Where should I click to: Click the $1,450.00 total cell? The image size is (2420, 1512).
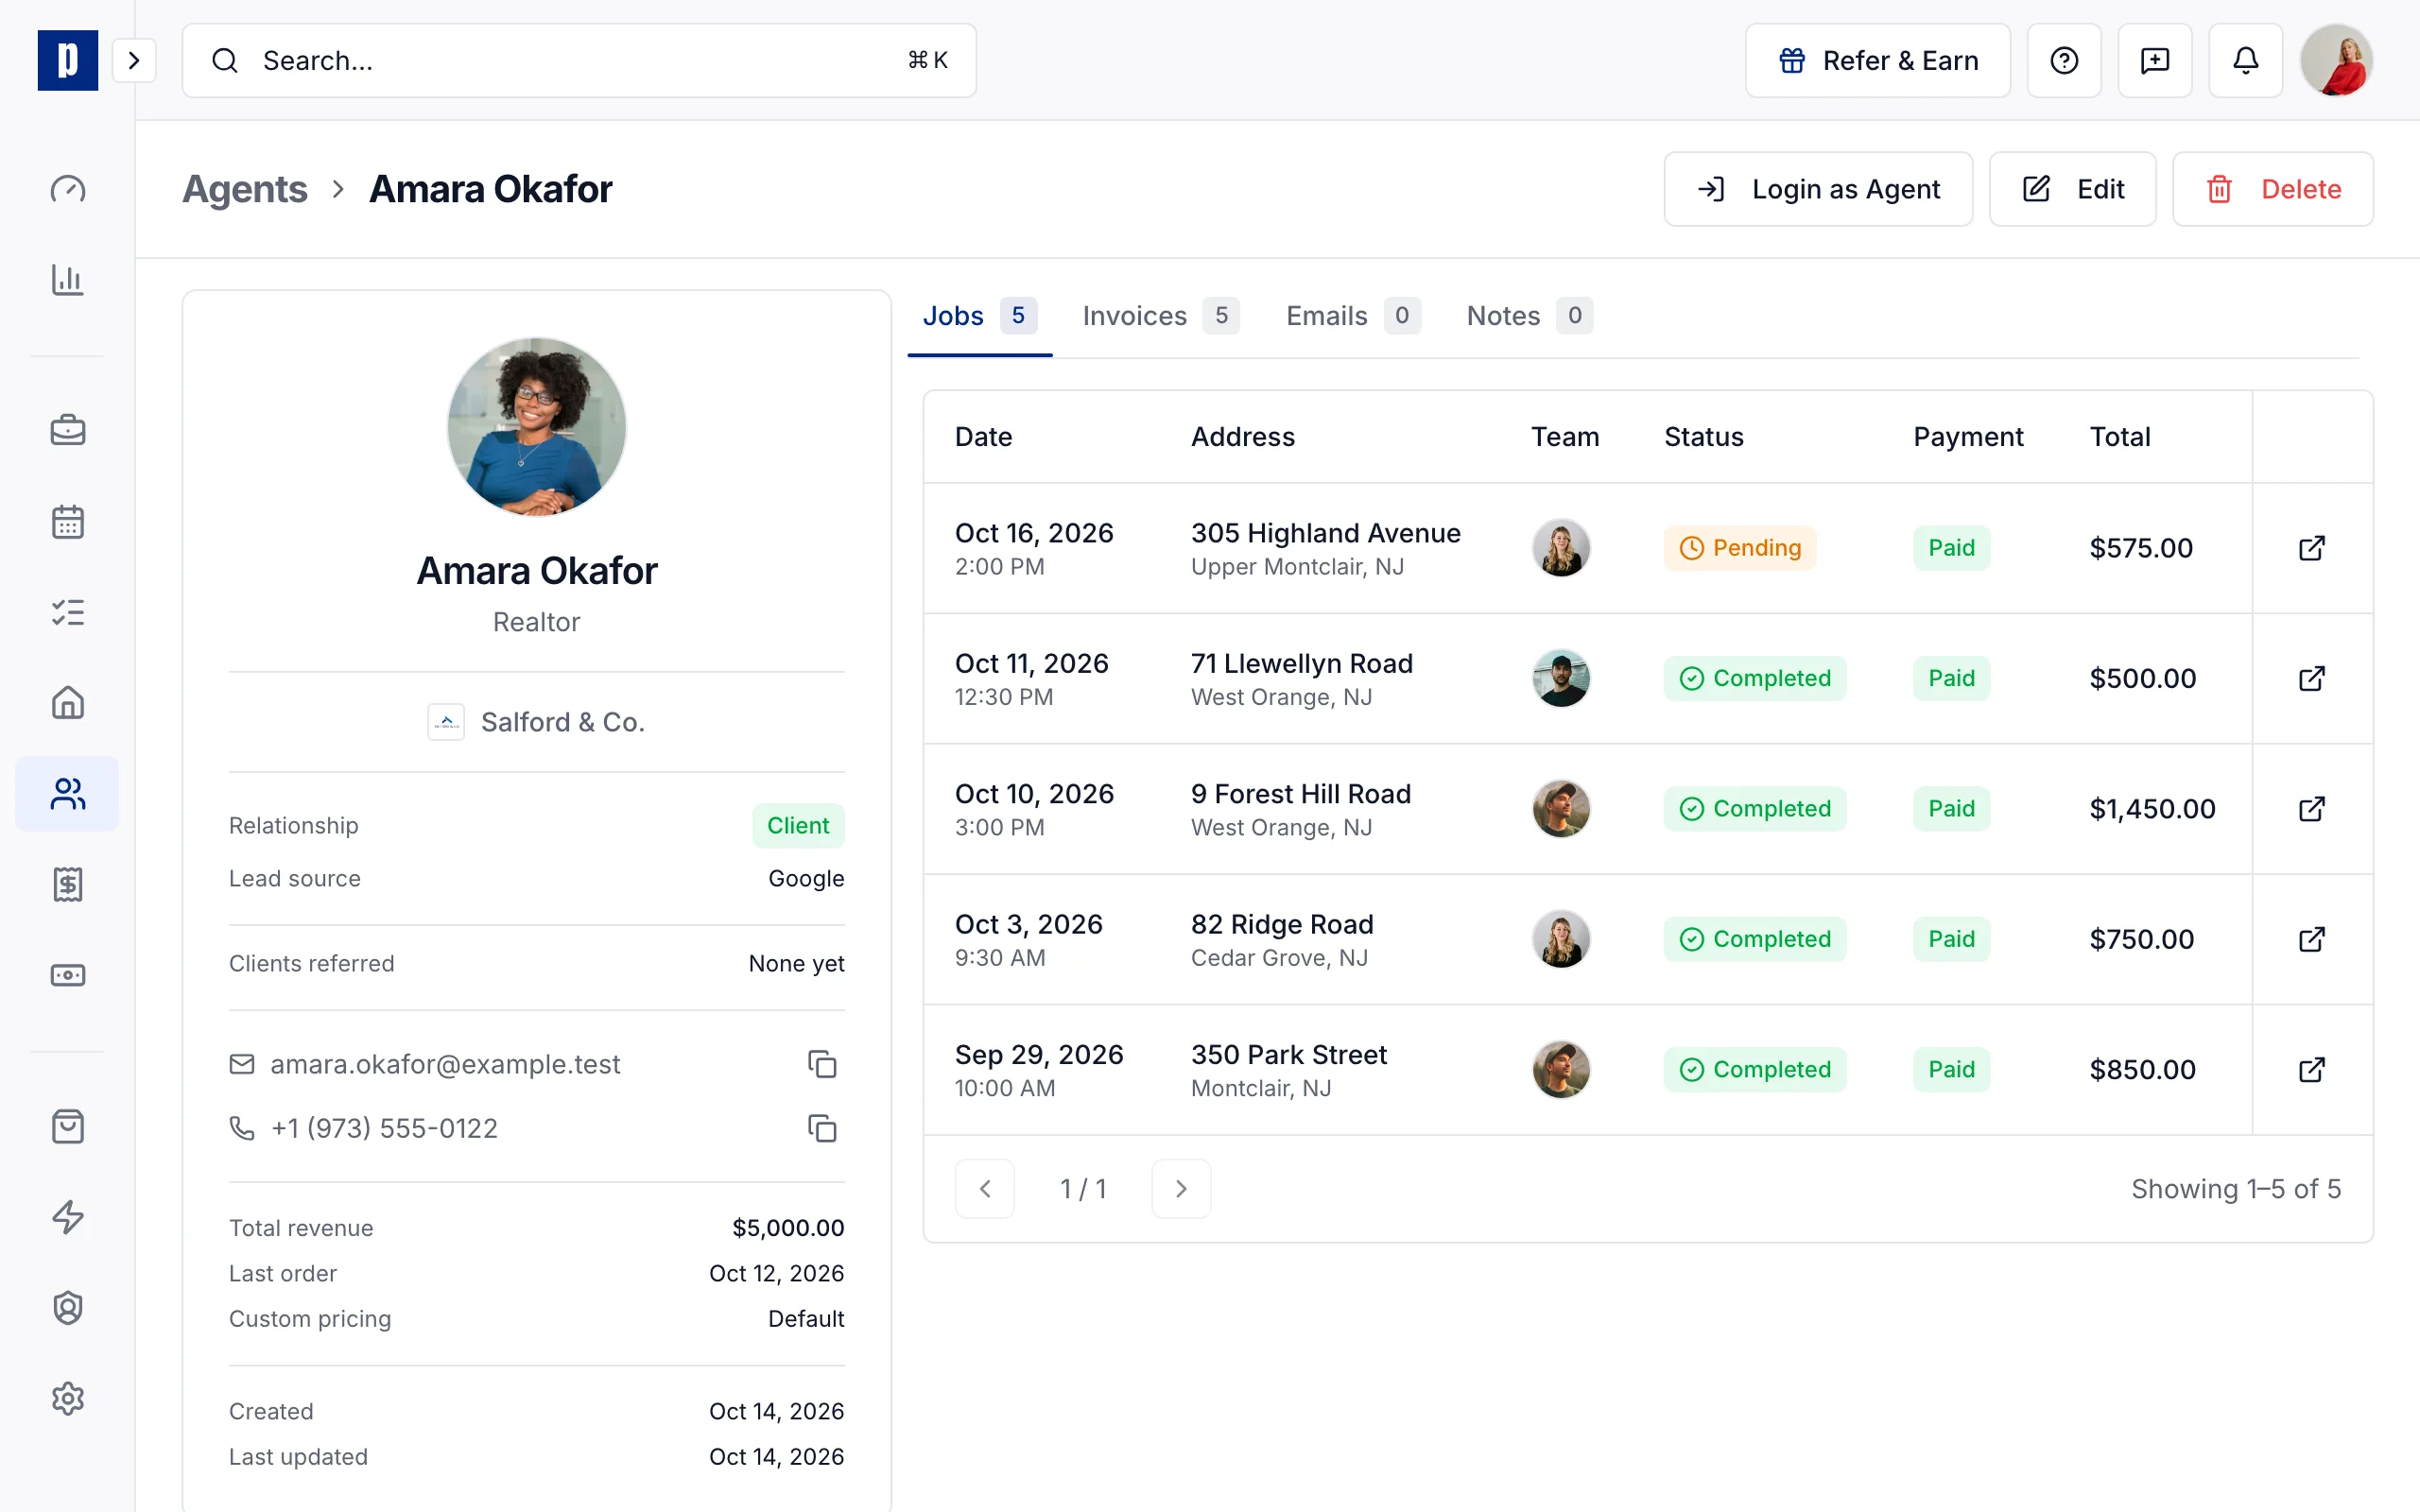(2152, 809)
